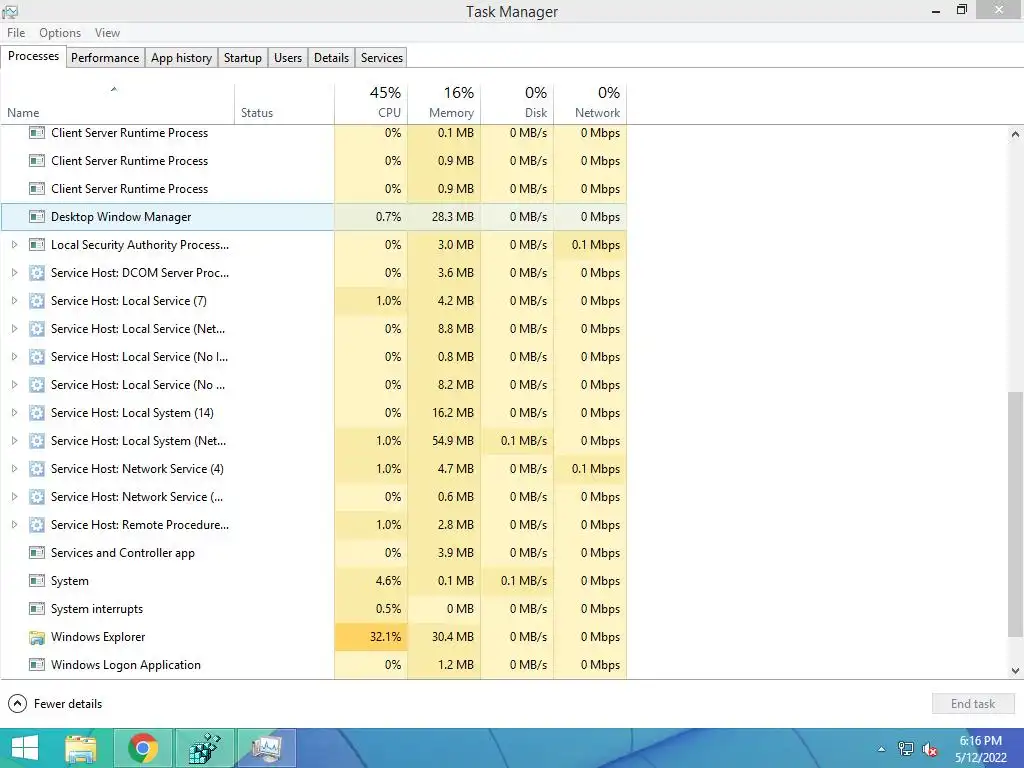Click the scrollbar up arrow
1024x768 pixels.
(x=1015, y=135)
